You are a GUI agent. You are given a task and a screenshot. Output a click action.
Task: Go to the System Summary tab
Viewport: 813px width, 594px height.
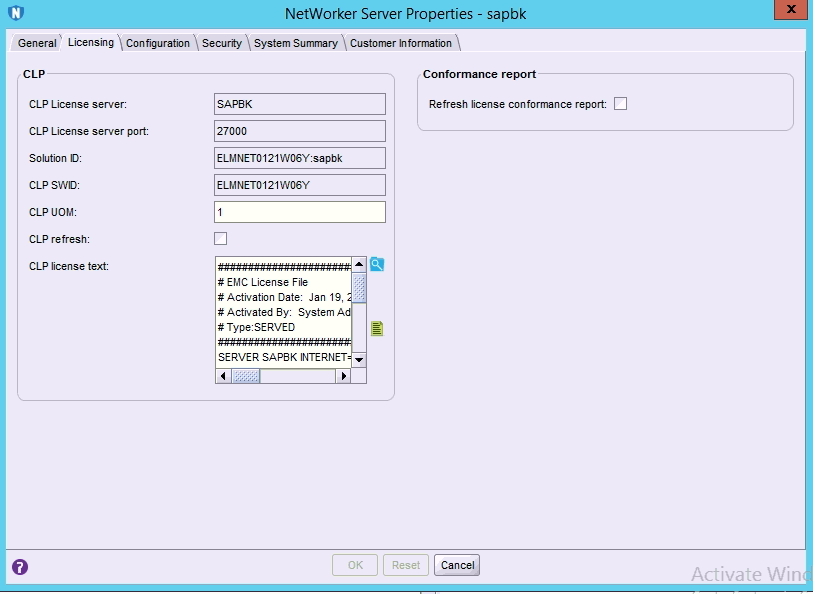[295, 43]
